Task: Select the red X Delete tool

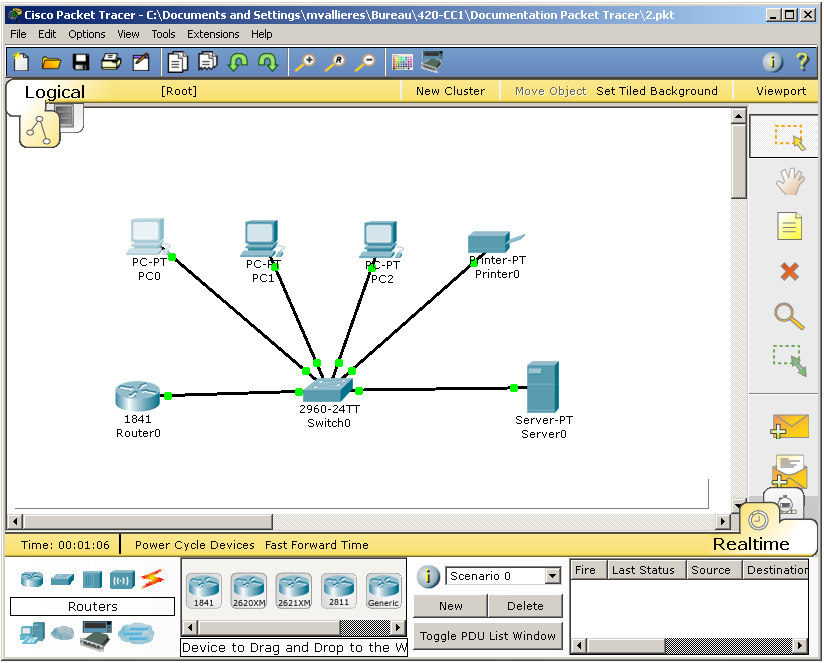Action: coord(789,272)
